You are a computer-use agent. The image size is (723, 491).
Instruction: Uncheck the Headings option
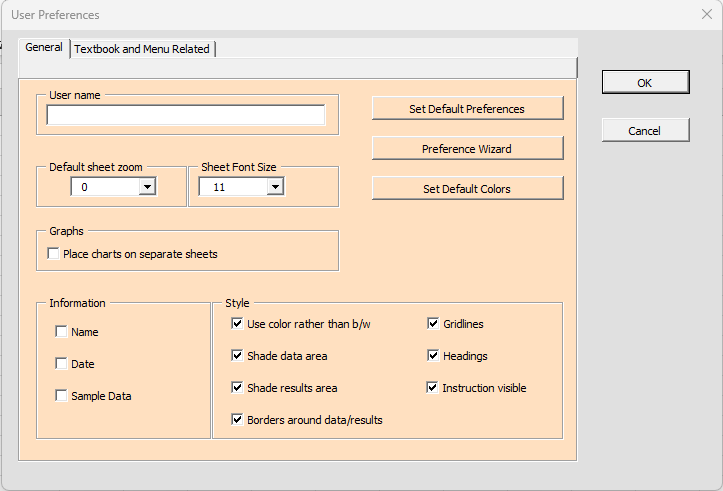(433, 356)
